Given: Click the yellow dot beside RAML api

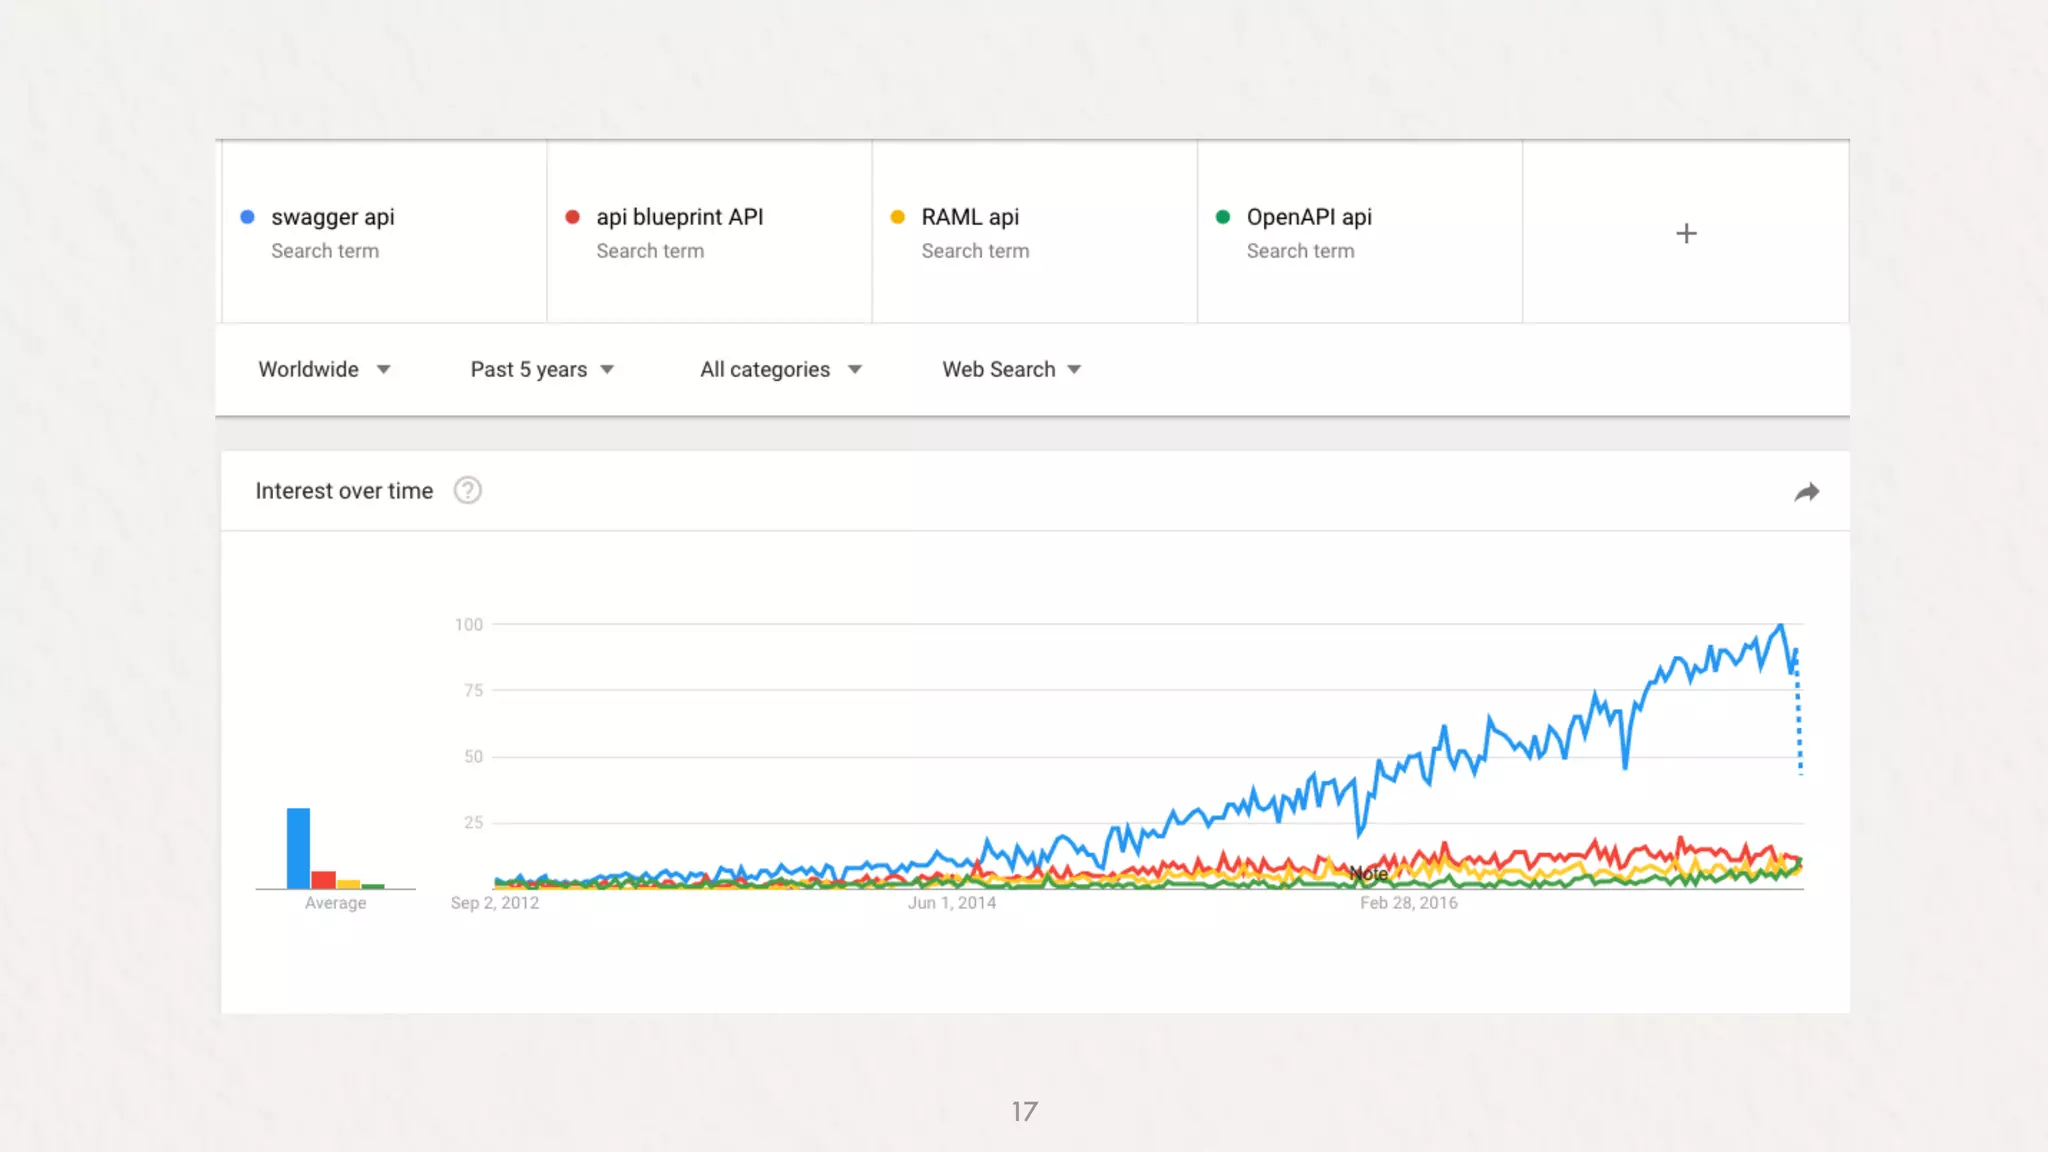Looking at the screenshot, I should [x=898, y=217].
